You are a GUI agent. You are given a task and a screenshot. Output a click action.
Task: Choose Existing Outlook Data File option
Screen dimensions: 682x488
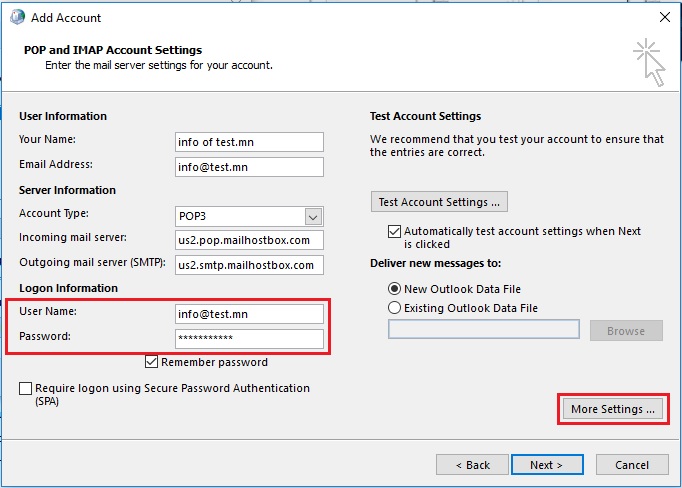394,308
